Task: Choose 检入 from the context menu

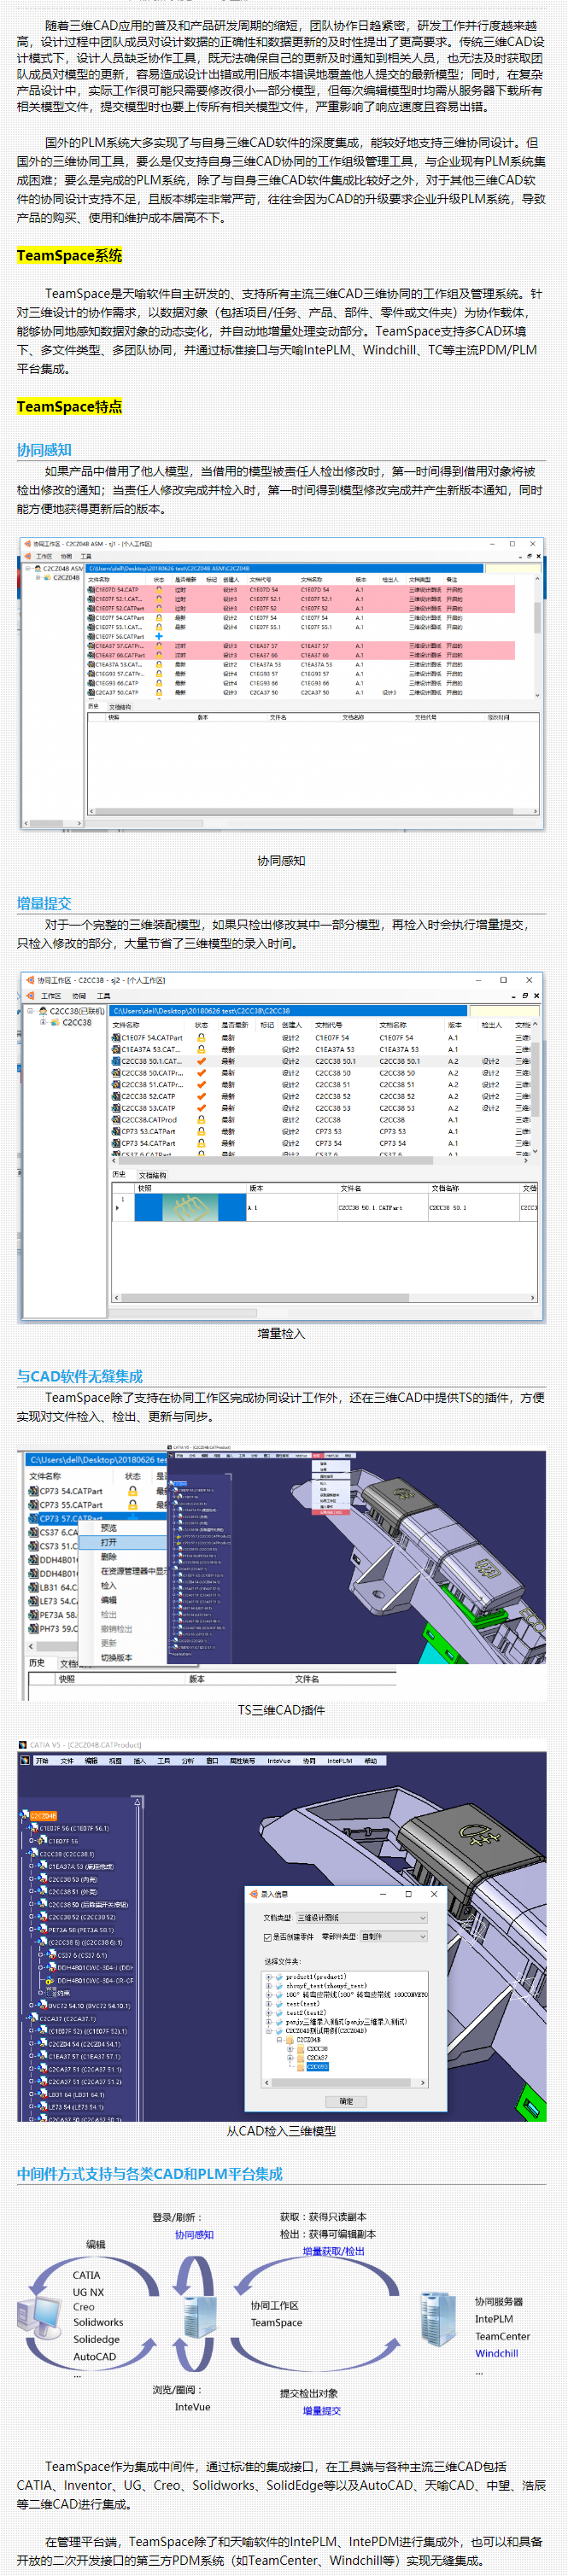Action: [109, 1586]
